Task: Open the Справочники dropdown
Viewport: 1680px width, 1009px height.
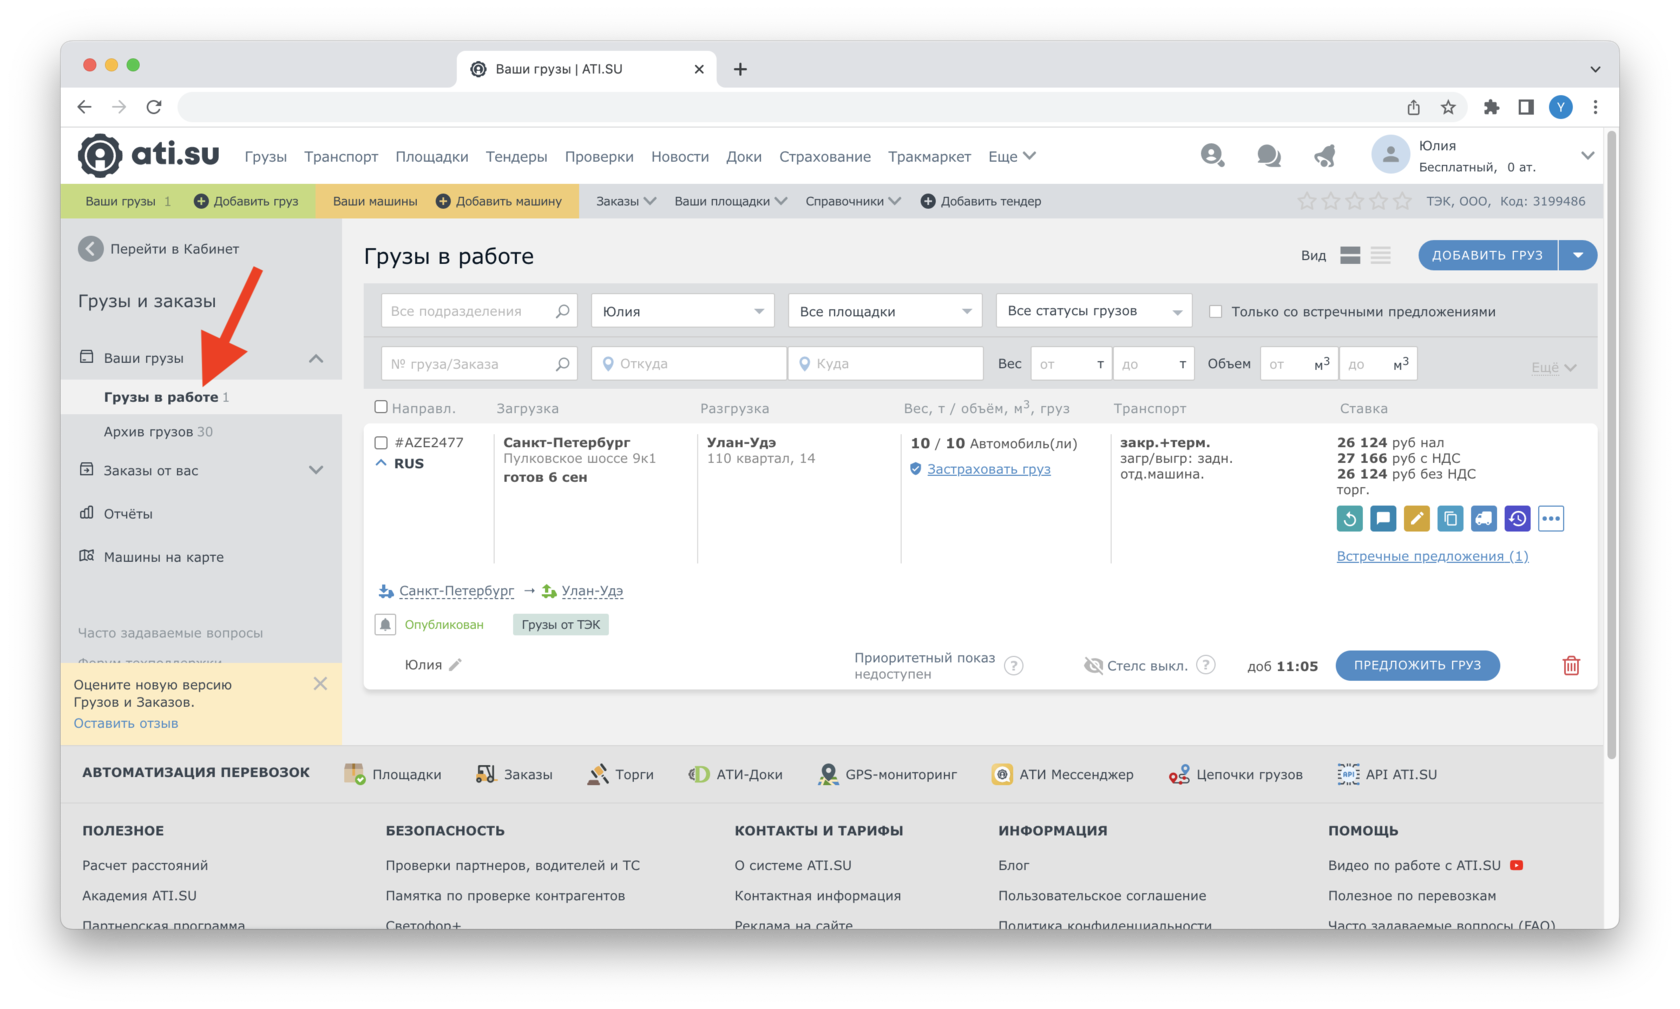Action: coord(853,201)
